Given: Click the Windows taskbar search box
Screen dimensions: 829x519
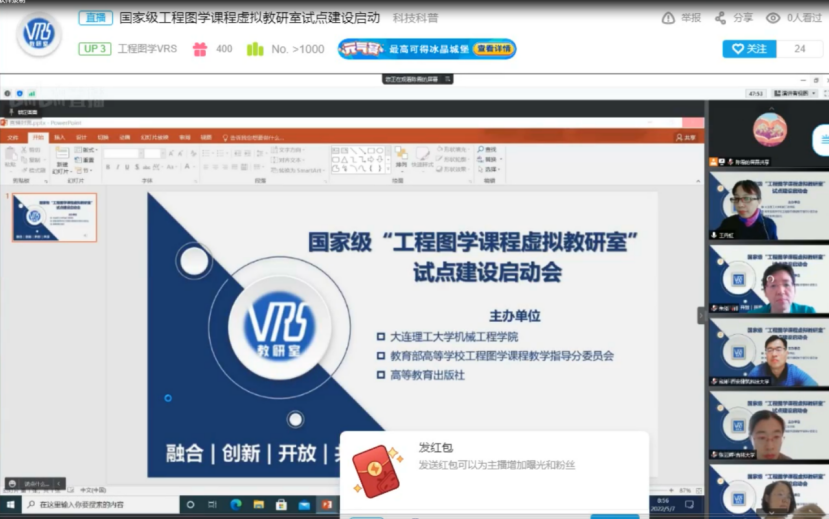Looking at the screenshot, I should (100, 505).
